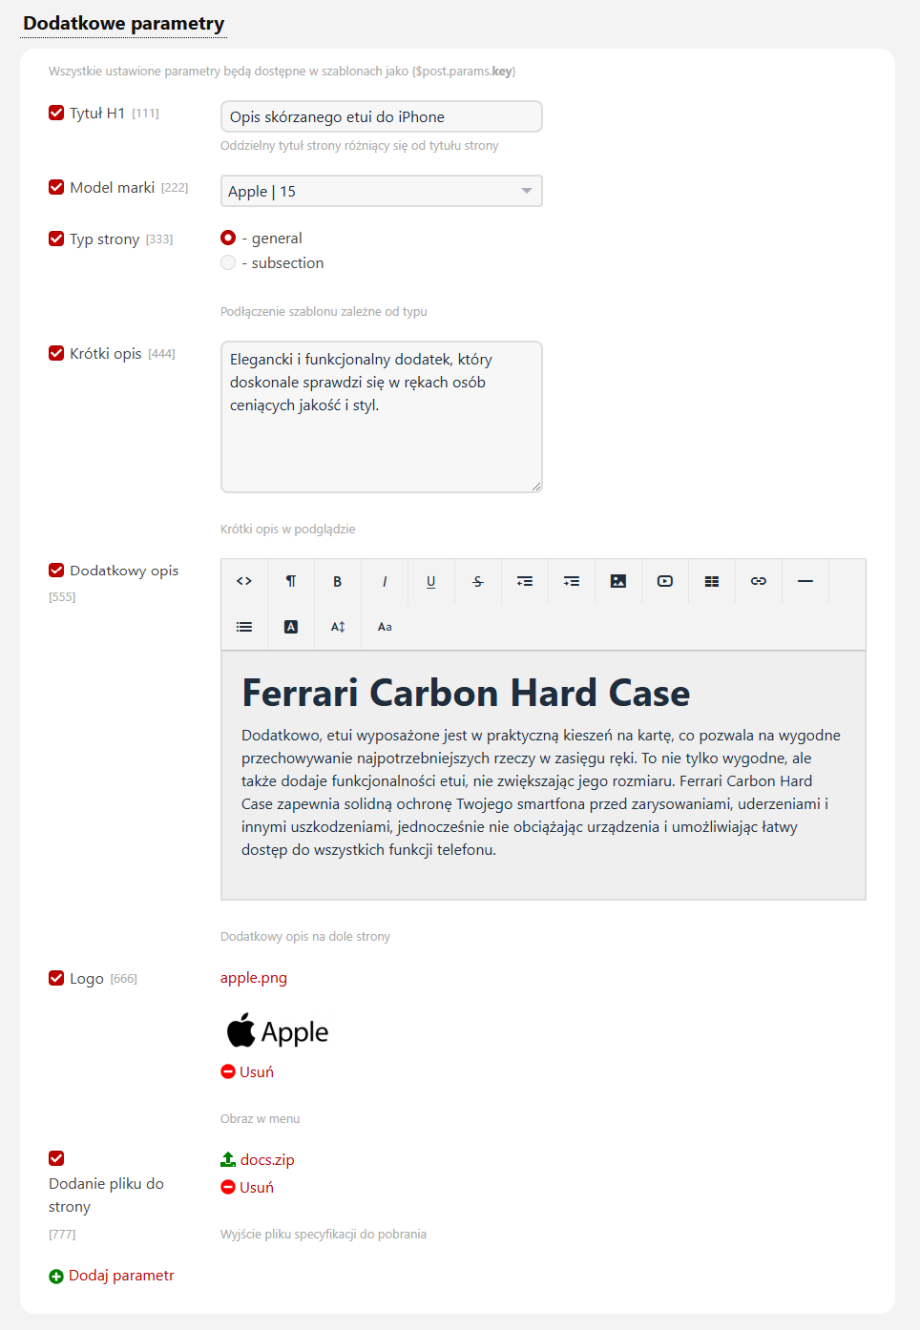Open text color picker in editor
The height and width of the screenshot is (1330, 920).
pyautogui.click(x=291, y=627)
